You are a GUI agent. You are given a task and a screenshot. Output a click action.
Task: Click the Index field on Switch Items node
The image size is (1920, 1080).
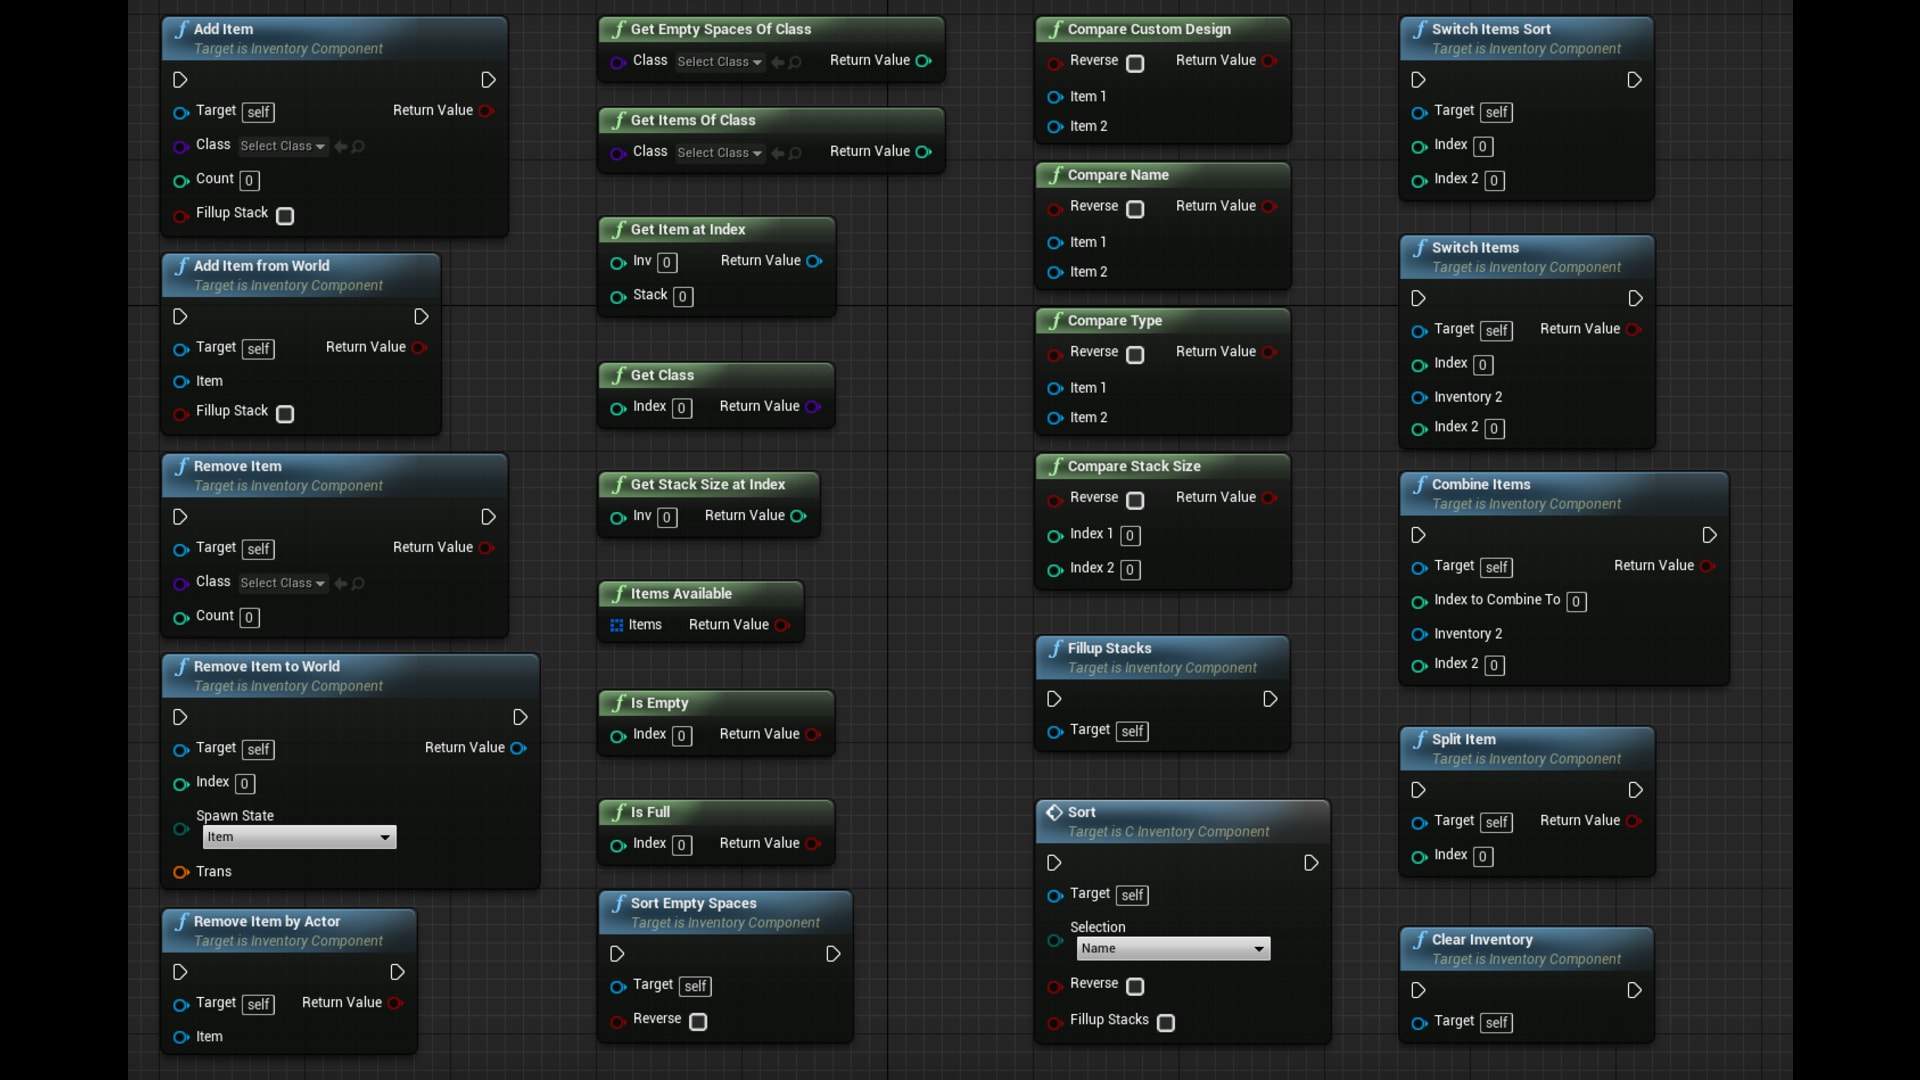[1482, 365]
